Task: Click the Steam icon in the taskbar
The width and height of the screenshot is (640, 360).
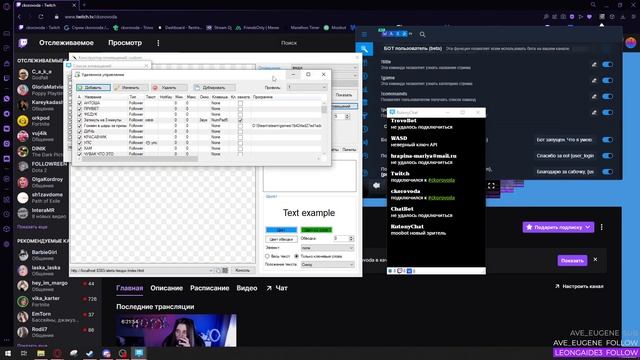Action: coord(90,353)
